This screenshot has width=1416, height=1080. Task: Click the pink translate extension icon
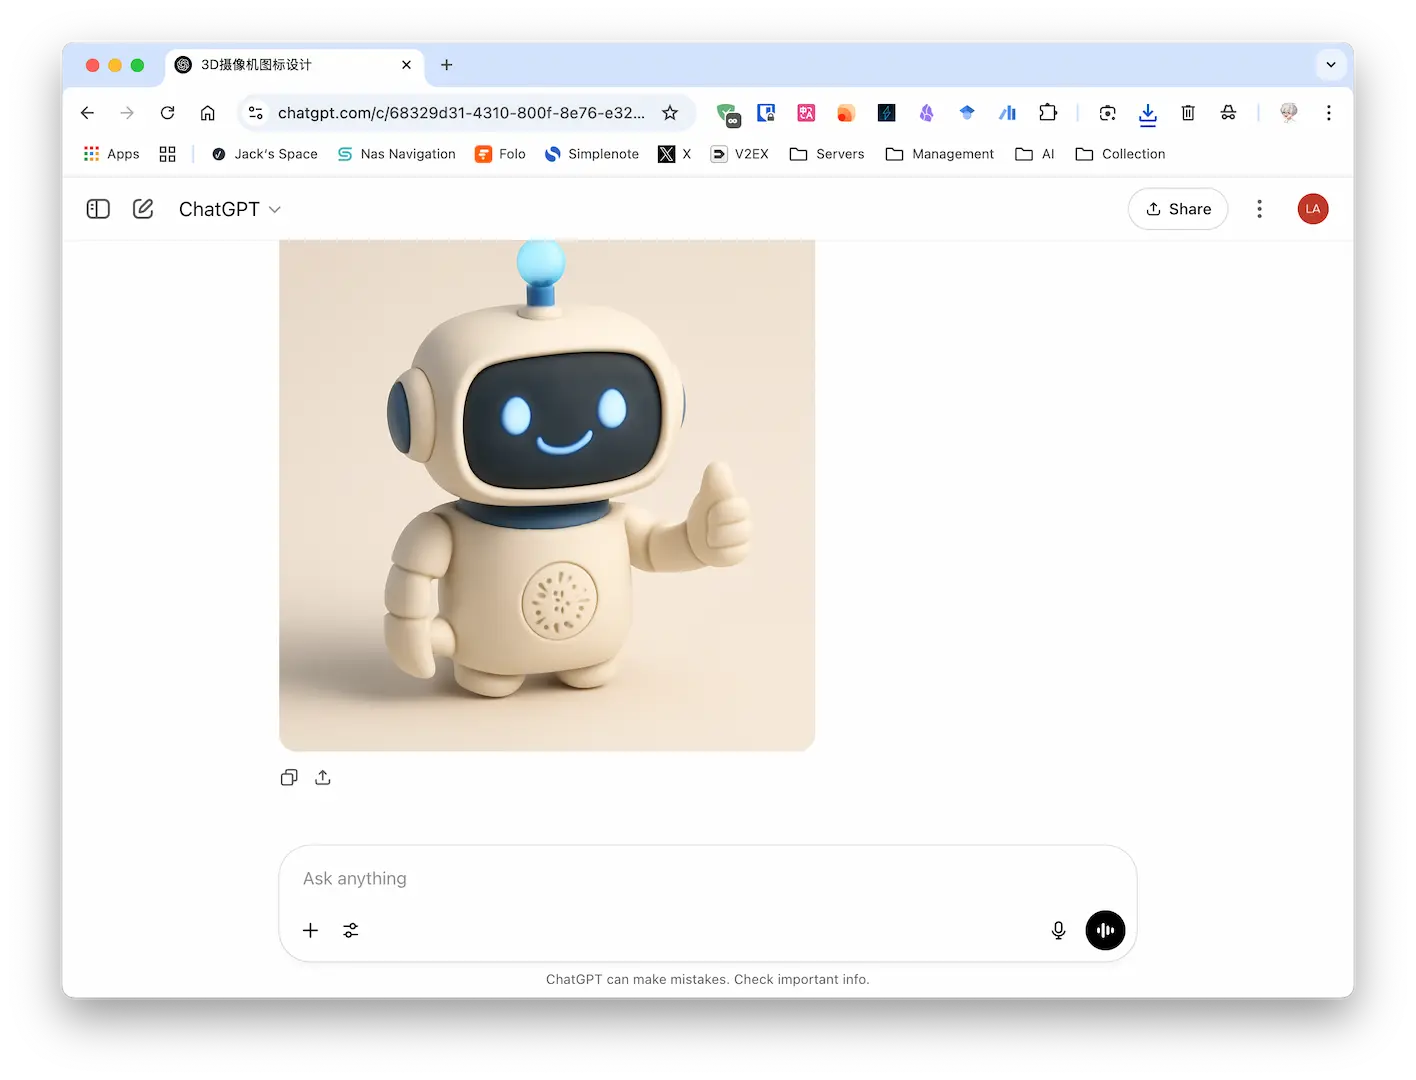(x=806, y=113)
